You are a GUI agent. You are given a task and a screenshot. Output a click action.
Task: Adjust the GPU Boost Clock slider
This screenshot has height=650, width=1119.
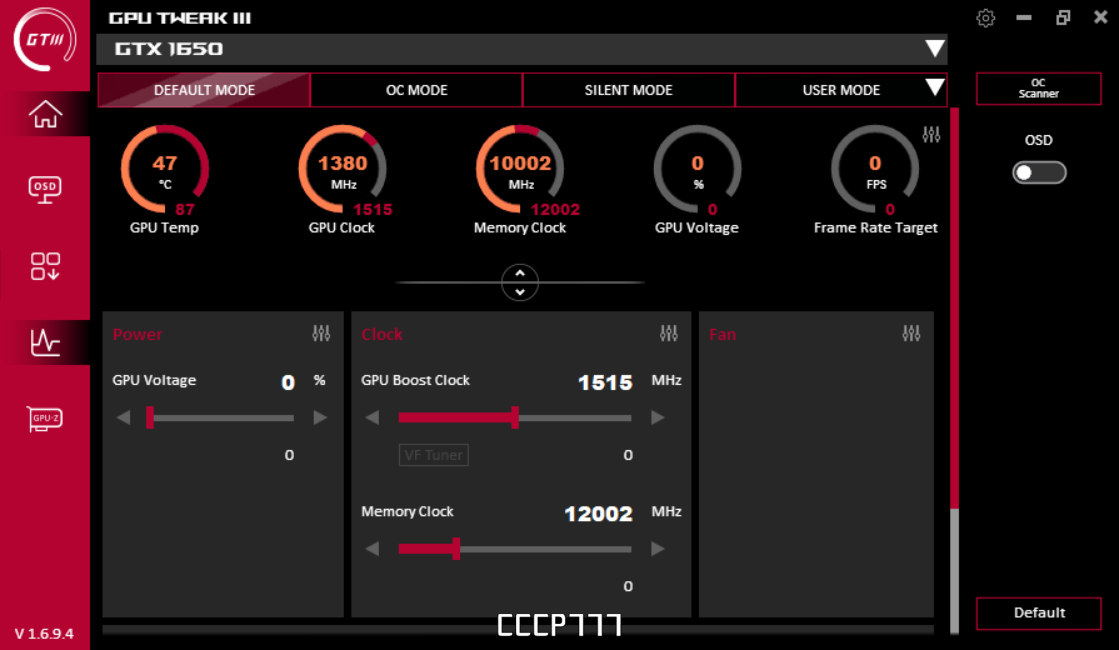point(515,417)
